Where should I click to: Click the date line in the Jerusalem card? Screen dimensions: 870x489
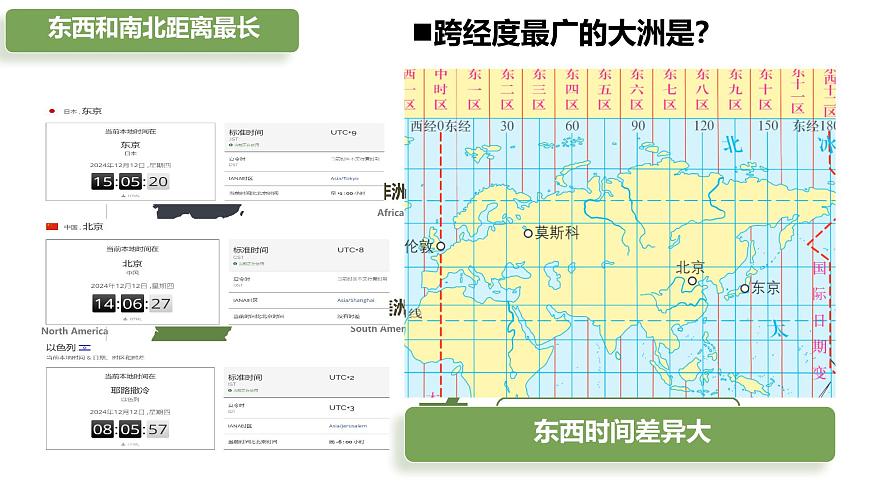[x=130, y=412]
